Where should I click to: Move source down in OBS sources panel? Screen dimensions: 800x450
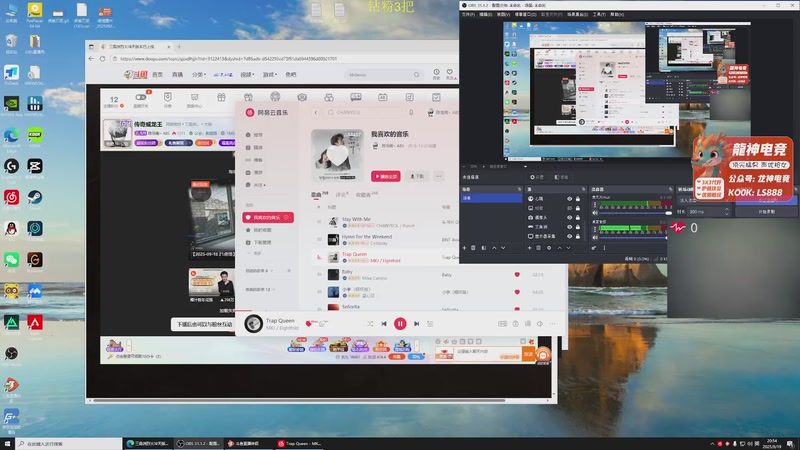click(x=568, y=248)
